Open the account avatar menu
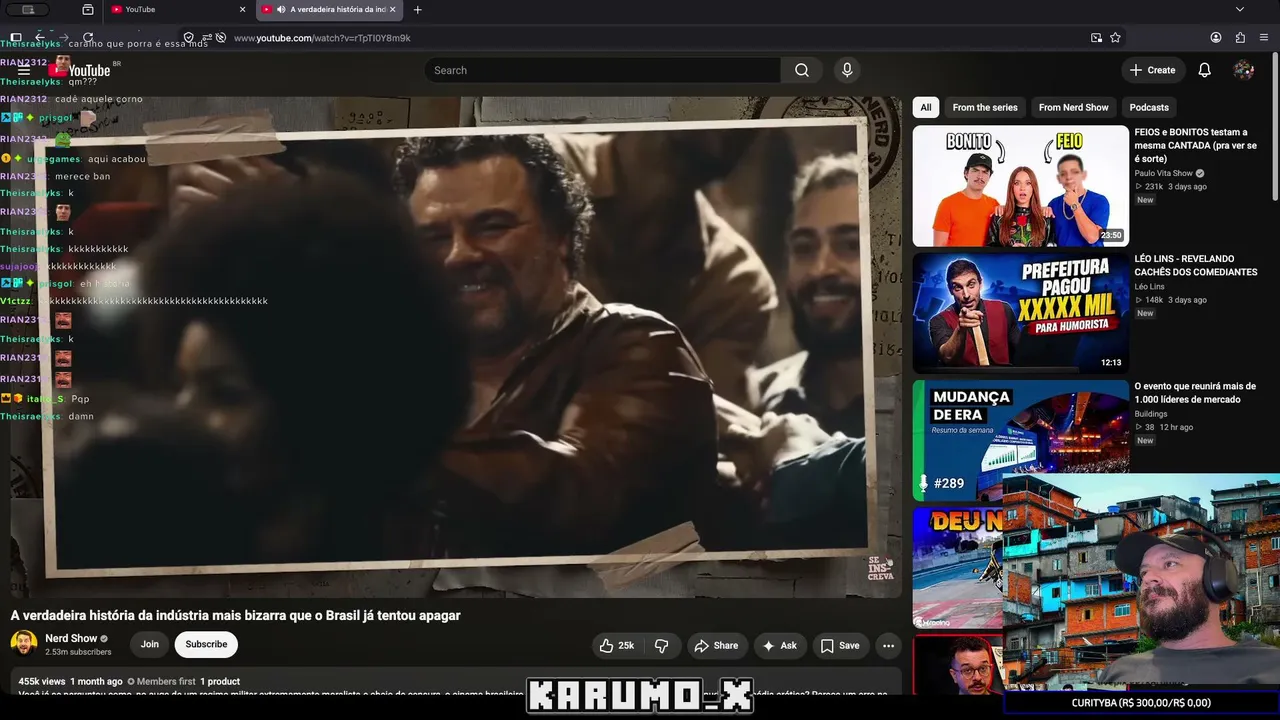 coord(1244,70)
